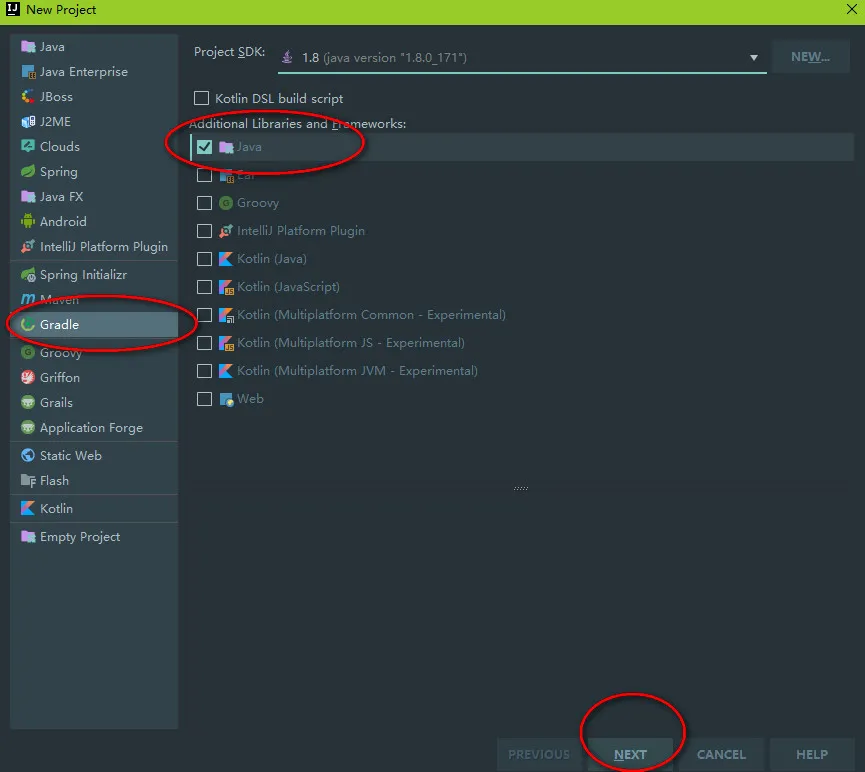Enable Kotlin Multiplatform Common Experimental checkbox

204,315
